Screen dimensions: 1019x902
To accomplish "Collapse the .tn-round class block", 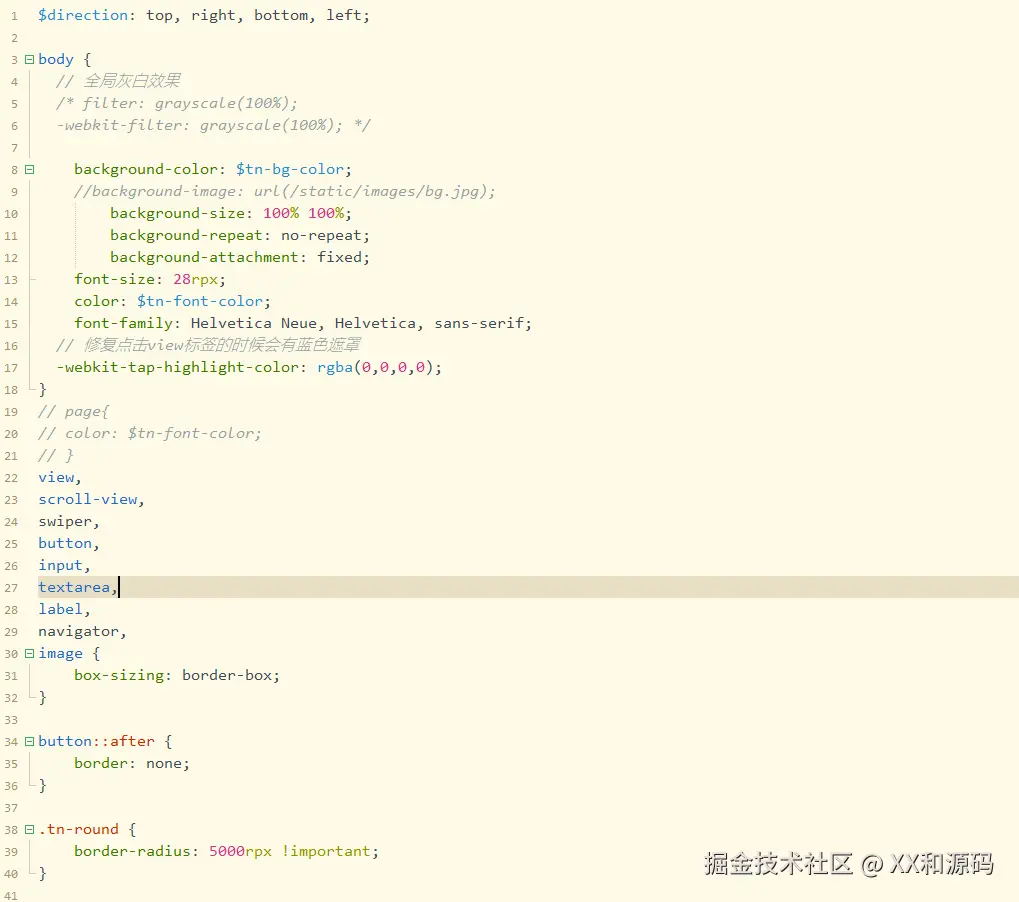I will [28, 829].
